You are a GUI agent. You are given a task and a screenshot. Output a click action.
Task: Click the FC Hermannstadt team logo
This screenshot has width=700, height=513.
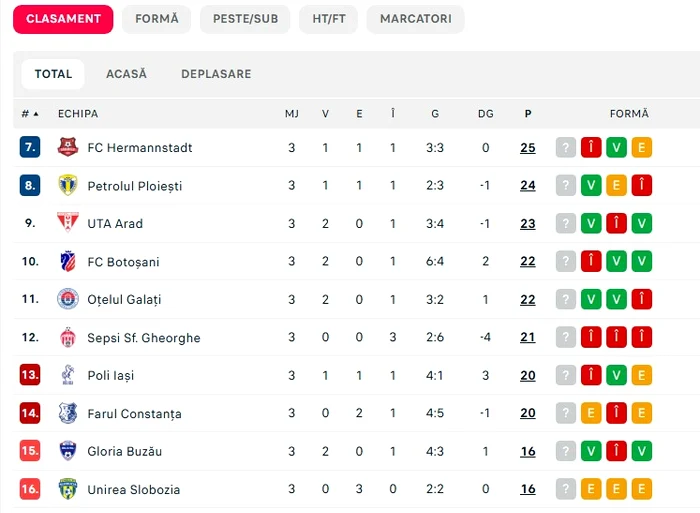tap(68, 148)
